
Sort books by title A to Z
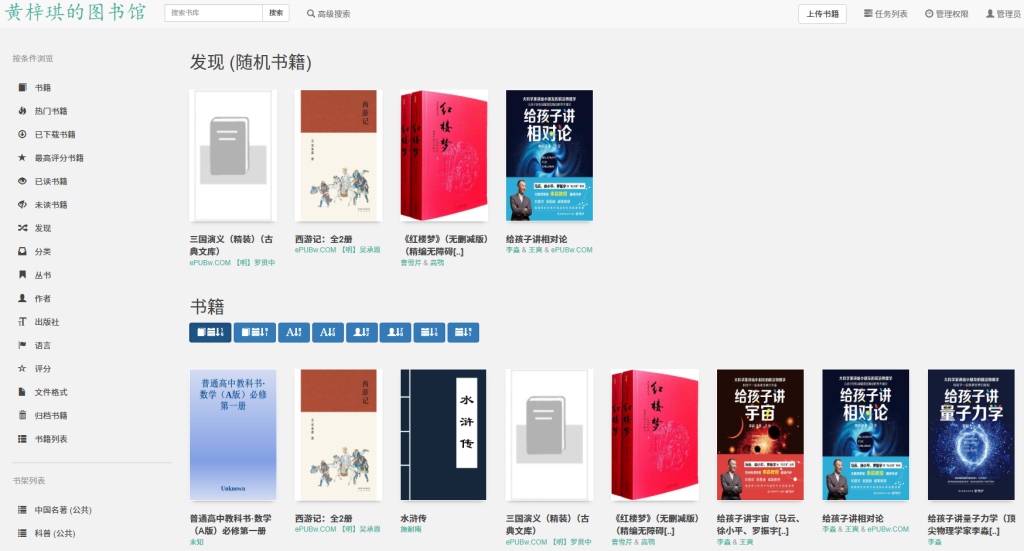coord(294,332)
